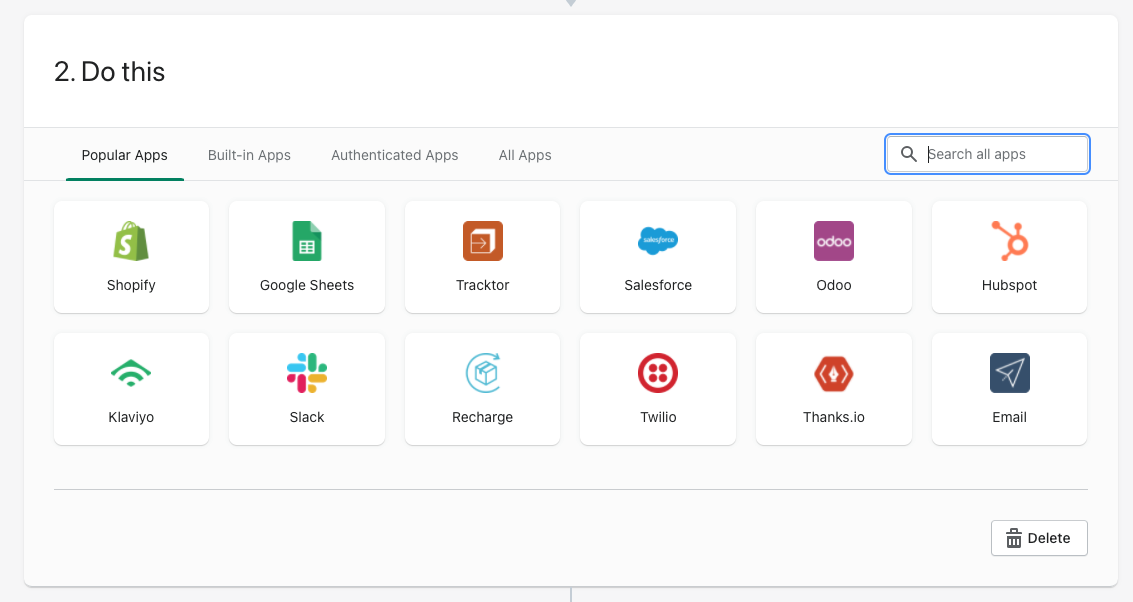This screenshot has height=602, width=1133.
Task: Choose the Thanks.io app icon
Action: coord(834,374)
